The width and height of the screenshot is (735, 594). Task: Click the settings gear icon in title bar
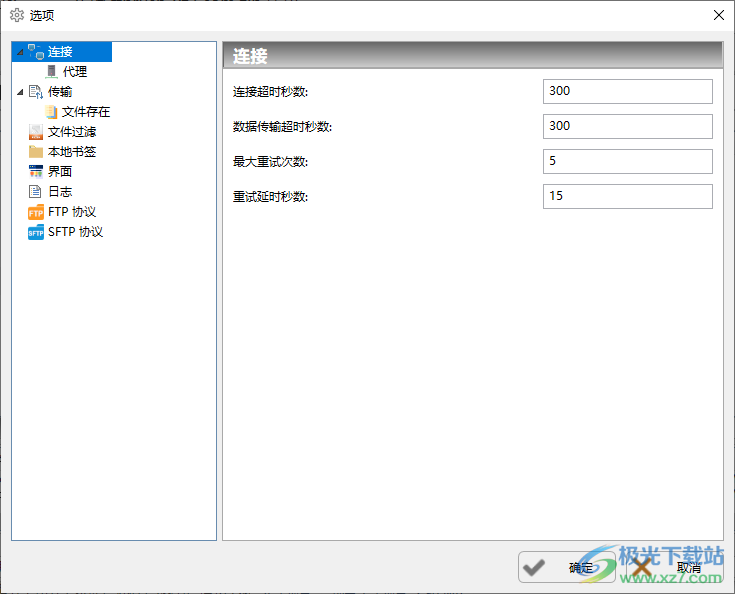pos(17,15)
